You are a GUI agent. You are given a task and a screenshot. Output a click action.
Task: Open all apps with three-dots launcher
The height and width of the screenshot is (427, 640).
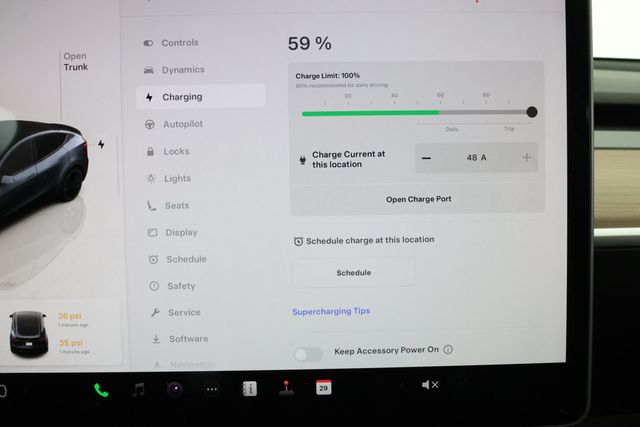212,390
